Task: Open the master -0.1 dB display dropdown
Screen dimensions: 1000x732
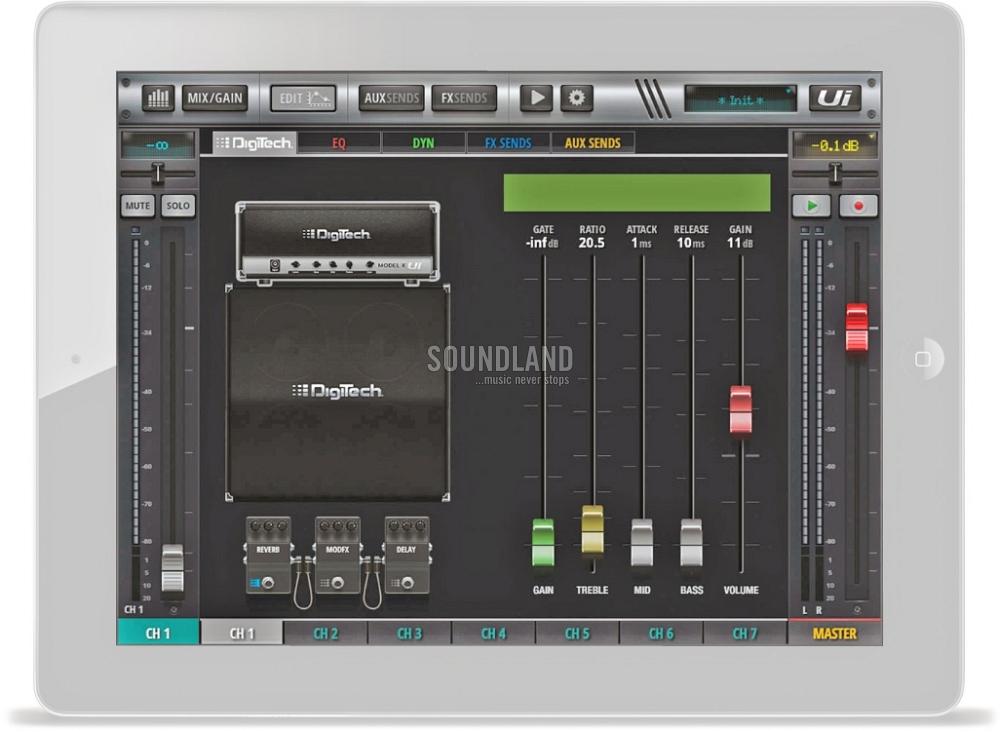Action: coord(835,145)
